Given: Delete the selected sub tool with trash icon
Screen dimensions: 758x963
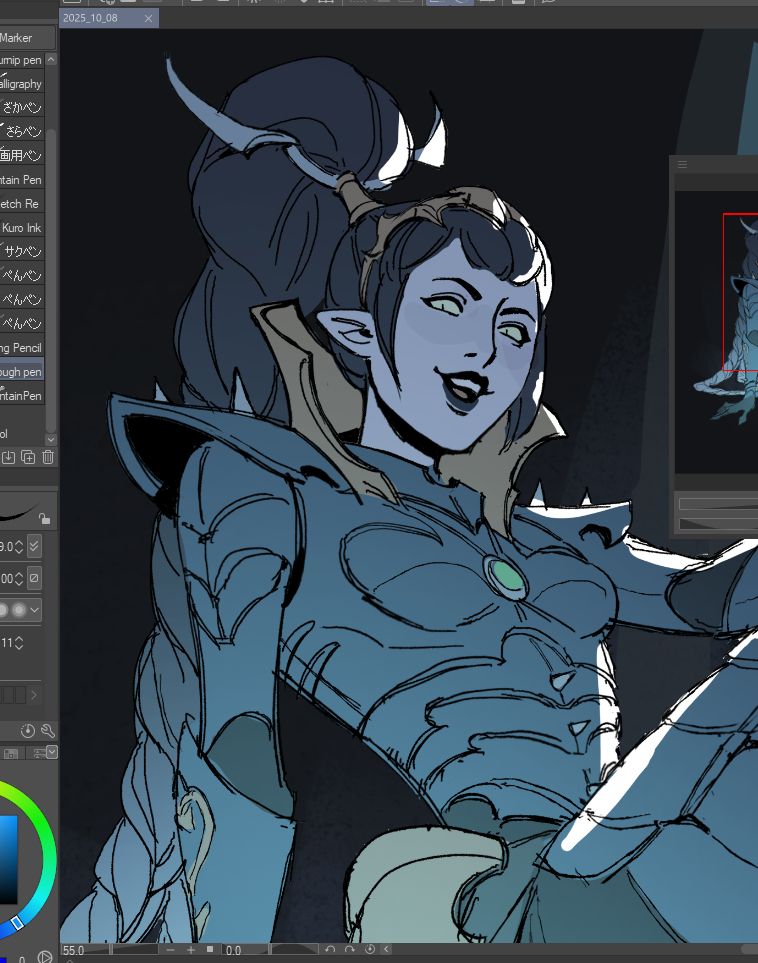Looking at the screenshot, I should click(48, 457).
